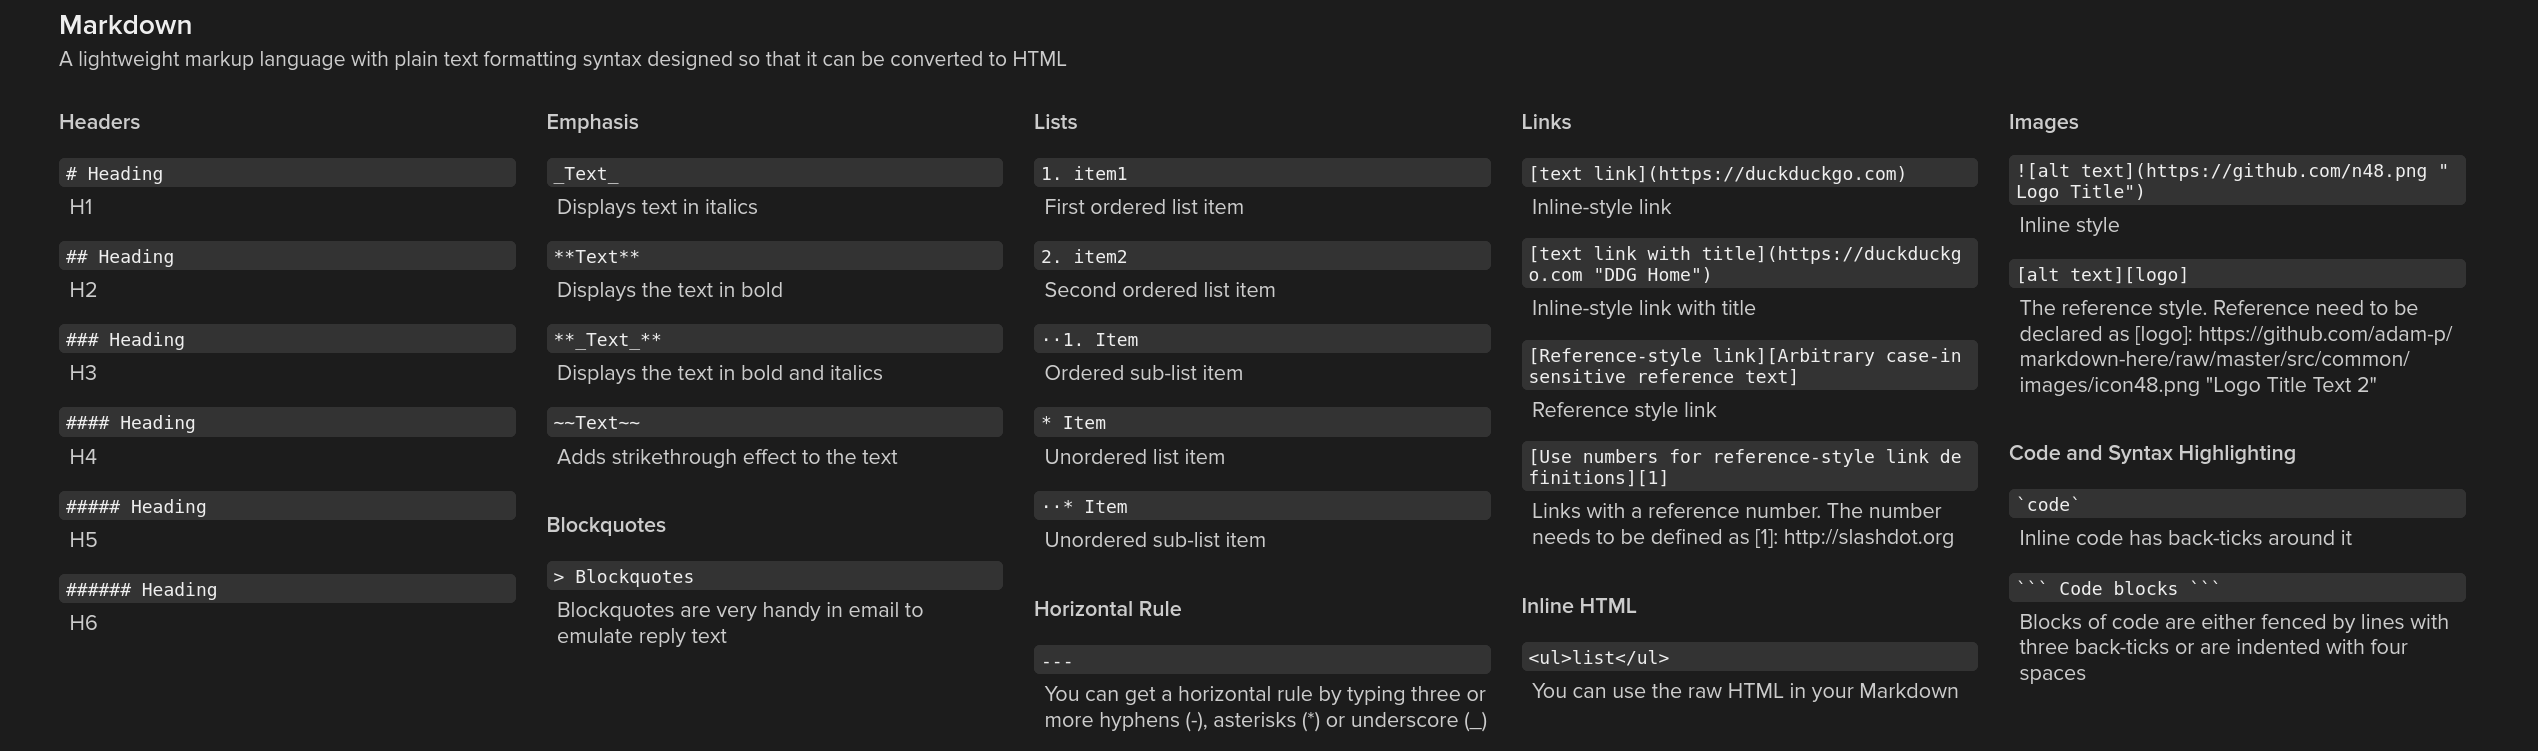Click the 'Images' section title
Image resolution: width=2538 pixels, height=751 pixels.
click(x=2043, y=122)
